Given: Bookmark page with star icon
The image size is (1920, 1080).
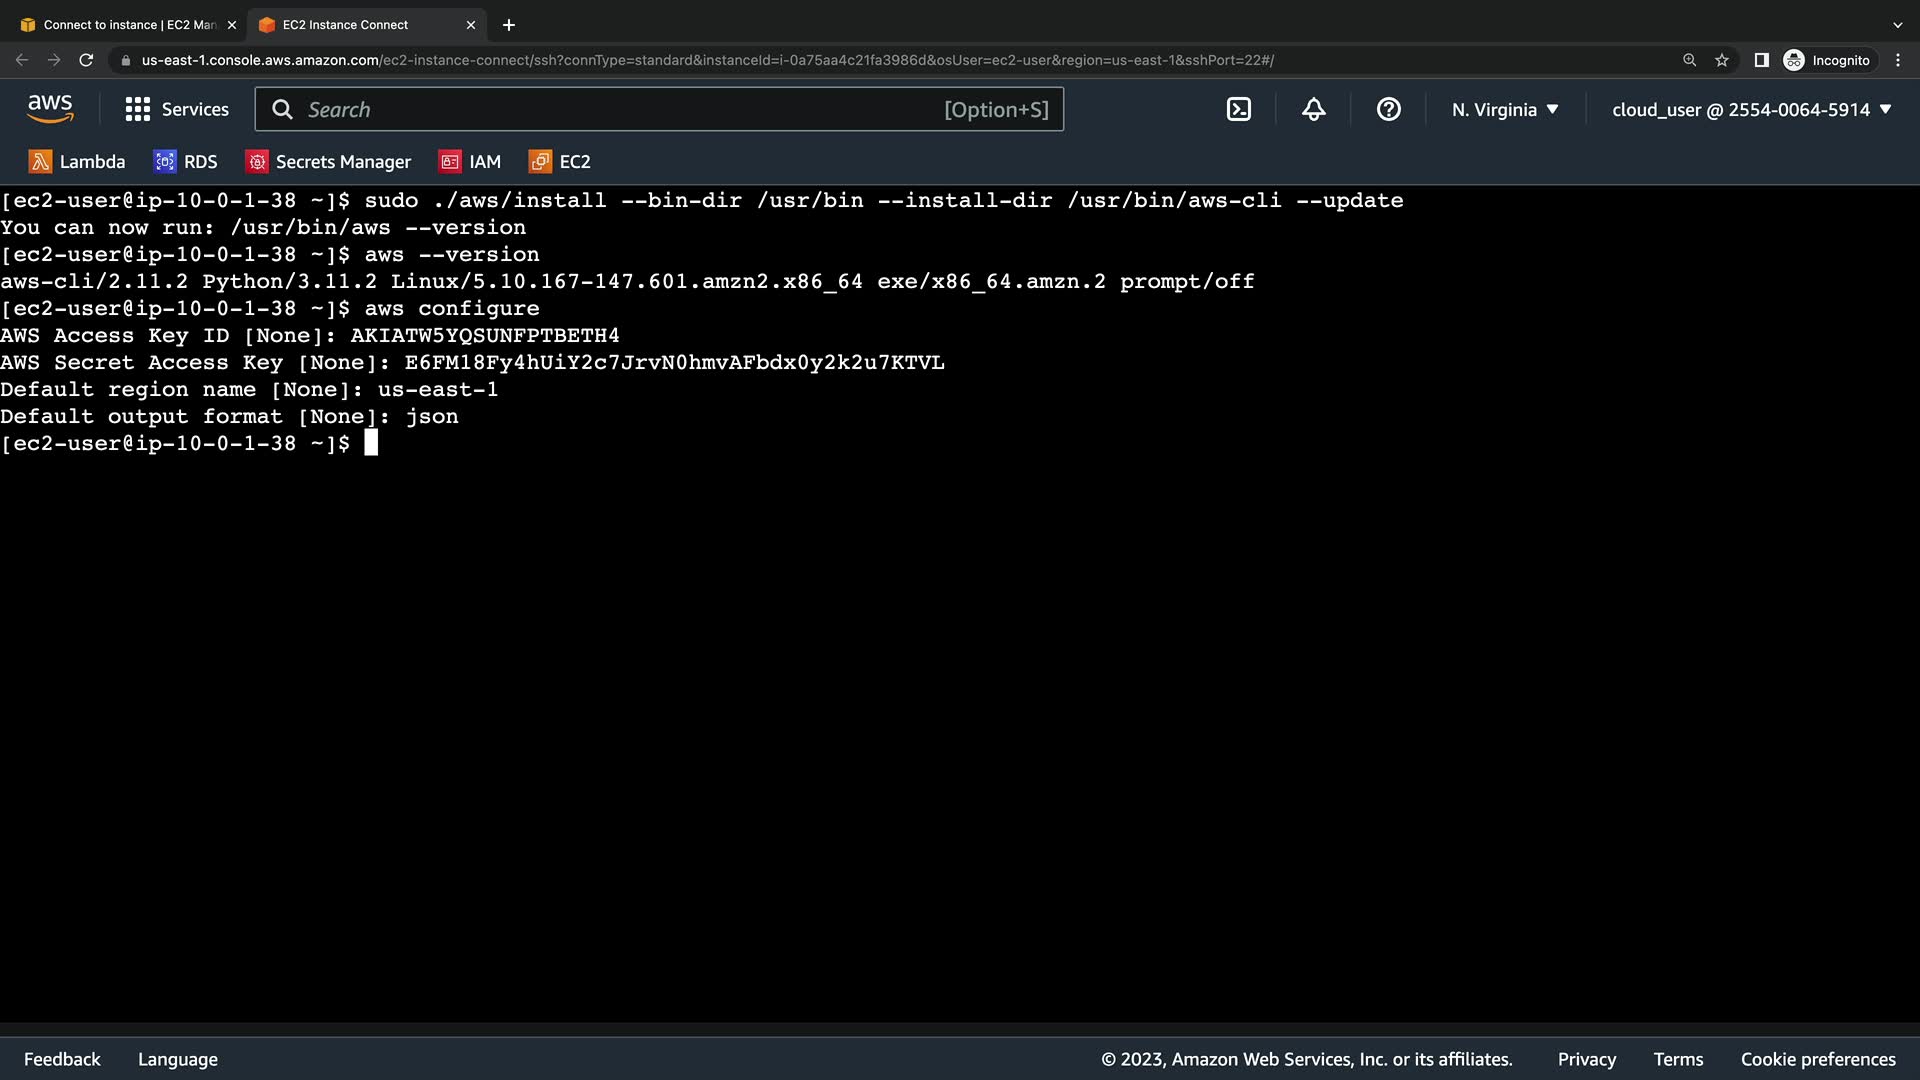Looking at the screenshot, I should pos(1721,60).
